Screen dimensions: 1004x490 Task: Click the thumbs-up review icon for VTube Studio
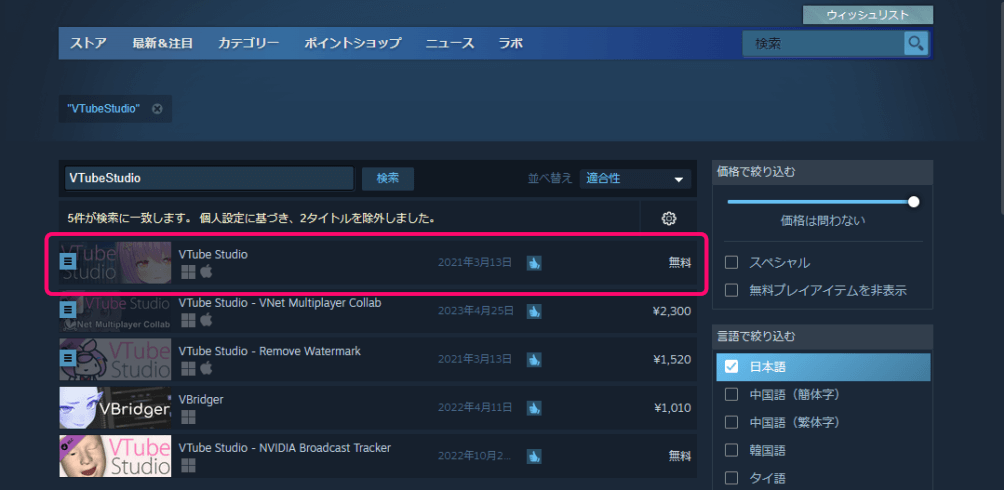point(534,263)
